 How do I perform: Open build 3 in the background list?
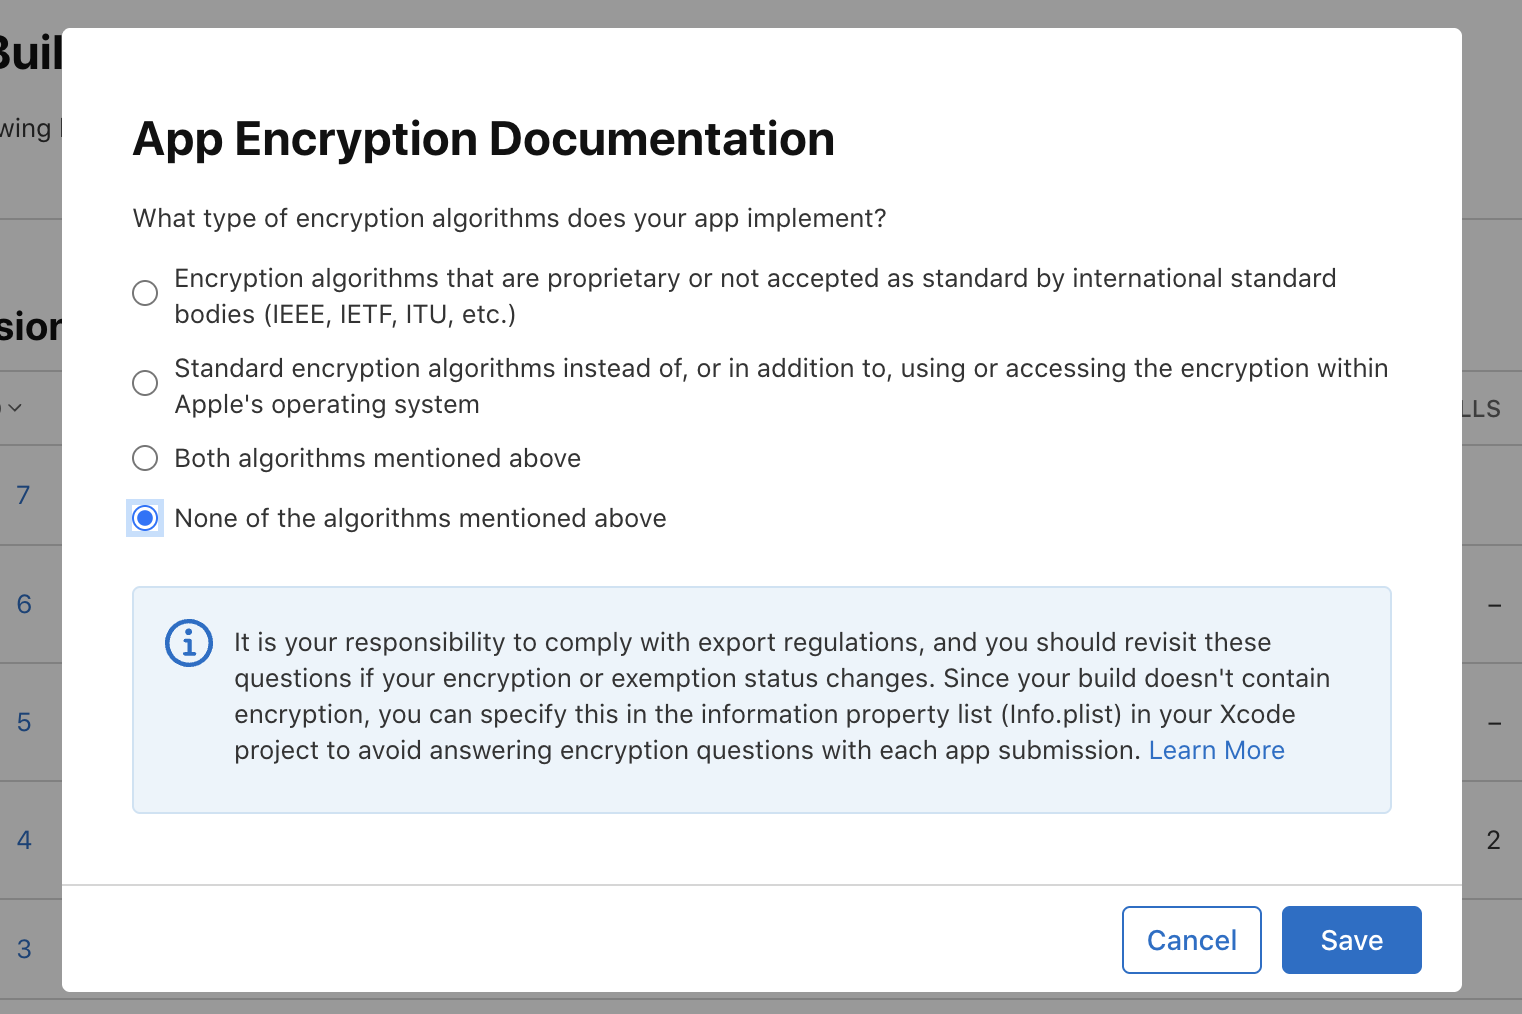(24, 949)
